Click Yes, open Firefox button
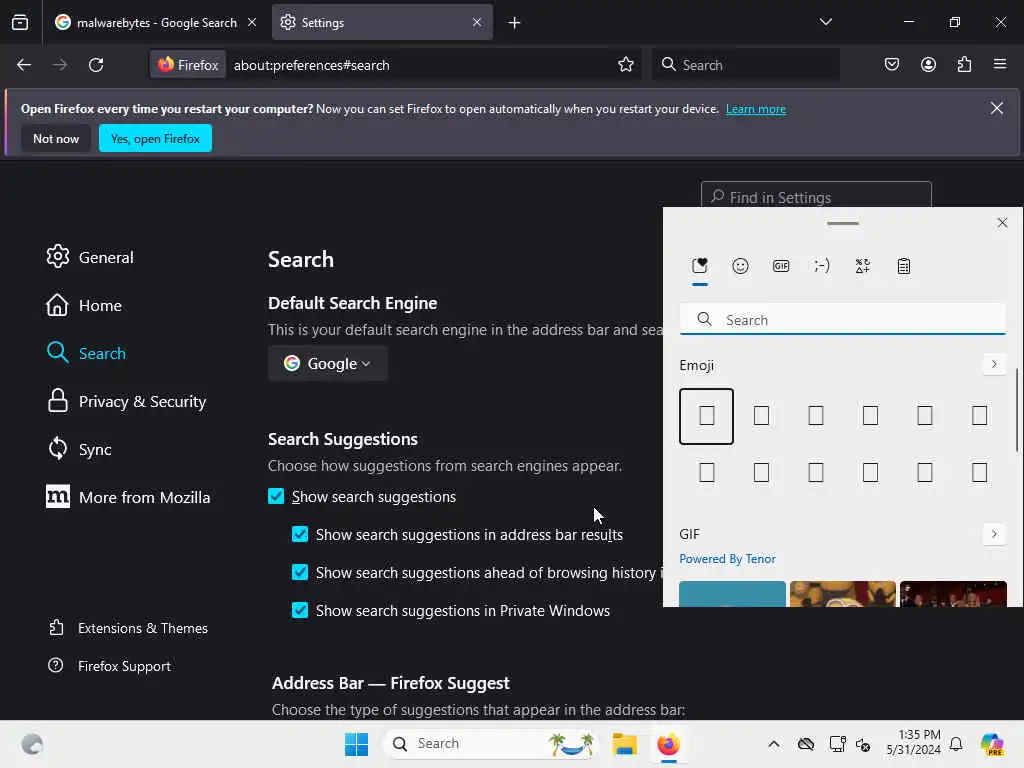Screen dimensions: 1024x768 [155, 138]
